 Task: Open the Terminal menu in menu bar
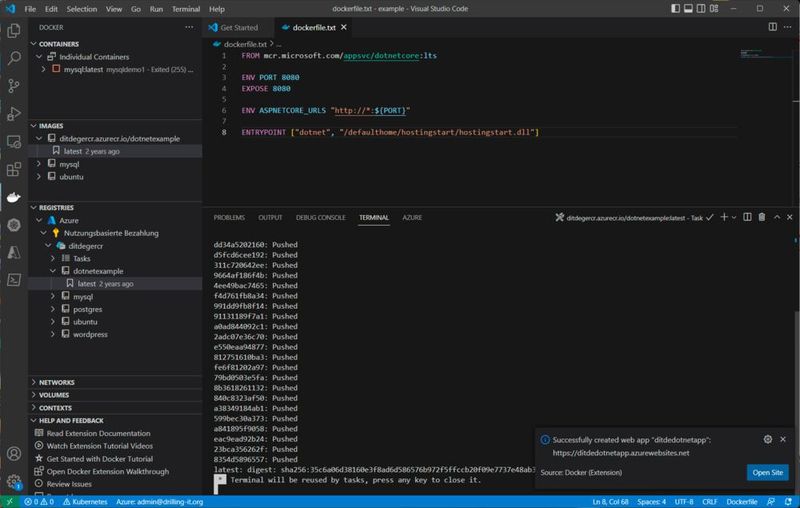185,9
